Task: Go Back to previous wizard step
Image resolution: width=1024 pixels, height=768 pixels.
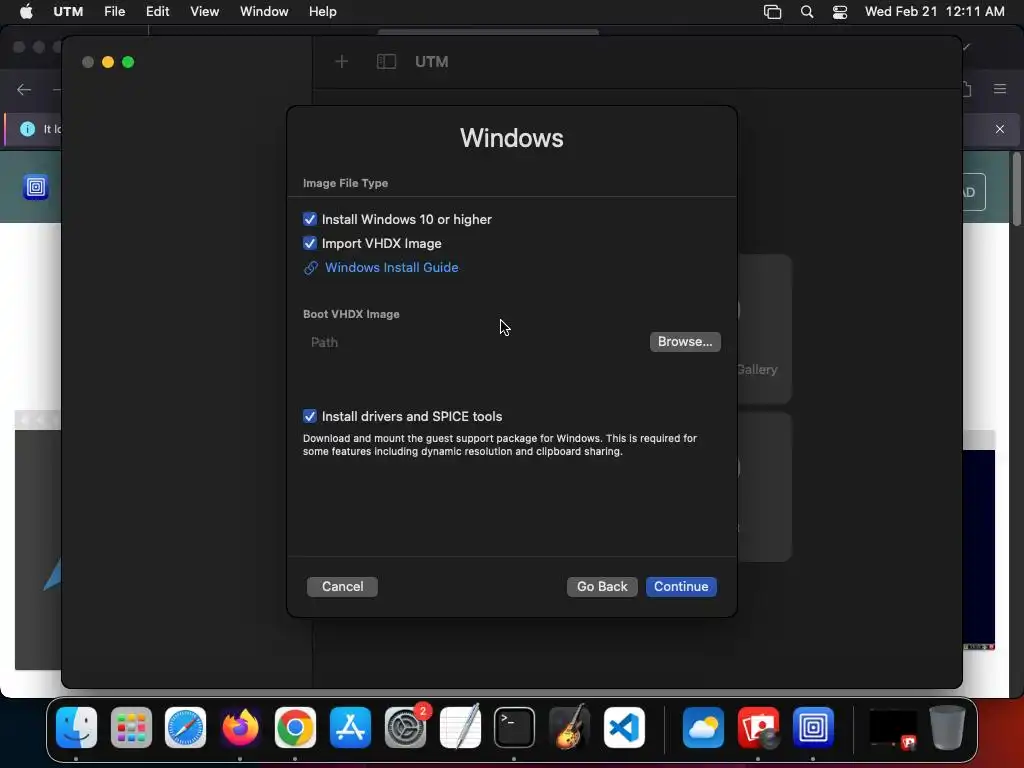Action: pyautogui.click(x=601, y=586)
